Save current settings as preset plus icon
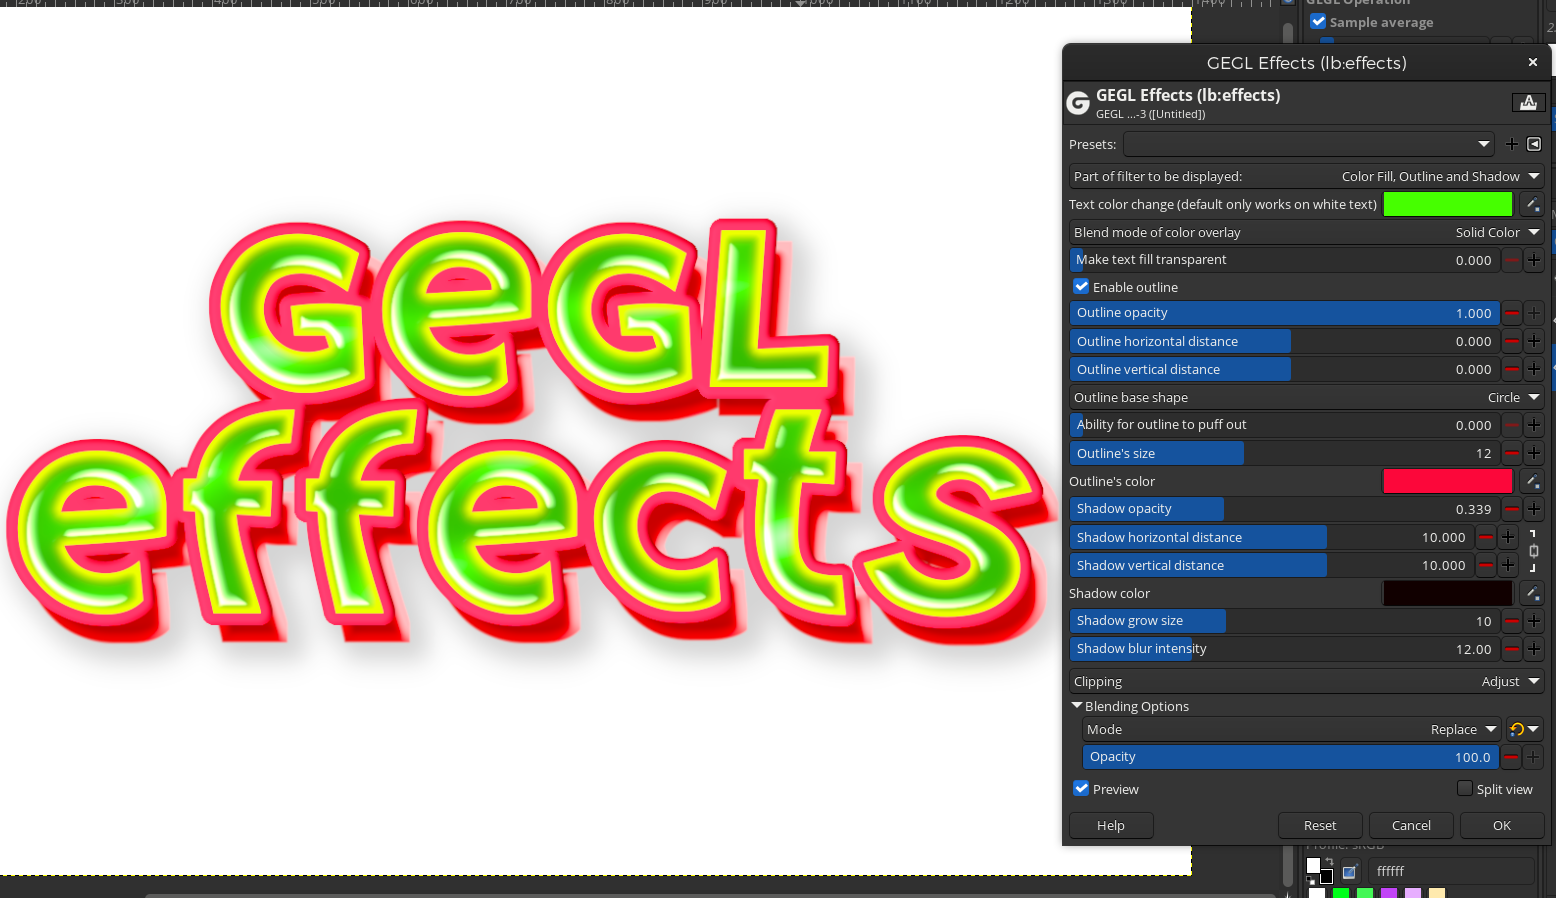The height and width of the screenshot is (898, 1556). (1512, 144)
